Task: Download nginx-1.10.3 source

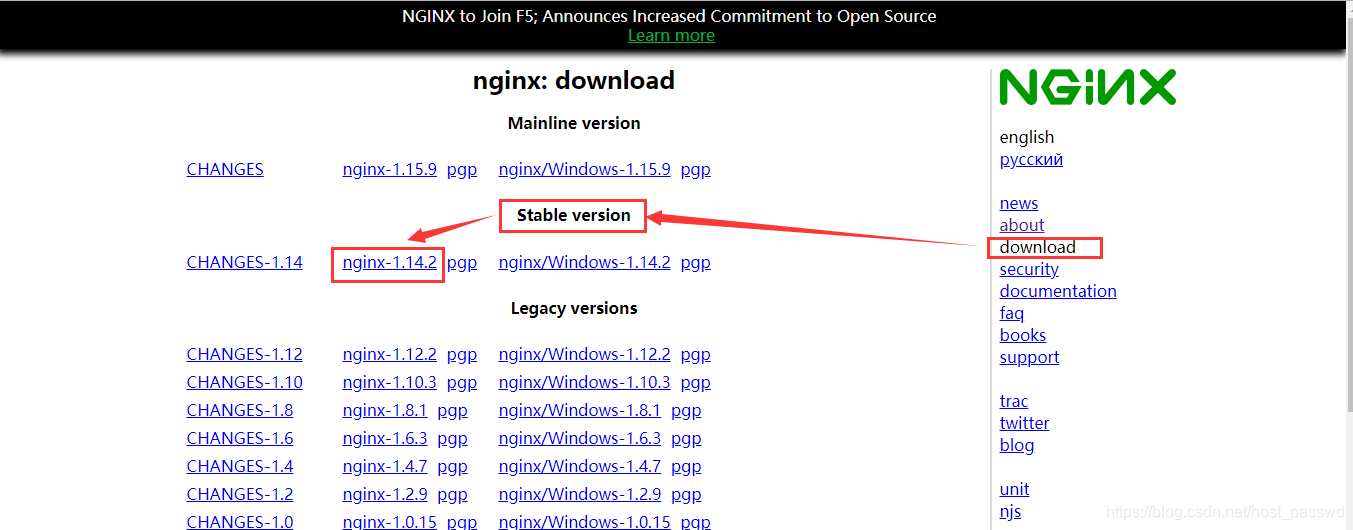Action: pos(389,382)
